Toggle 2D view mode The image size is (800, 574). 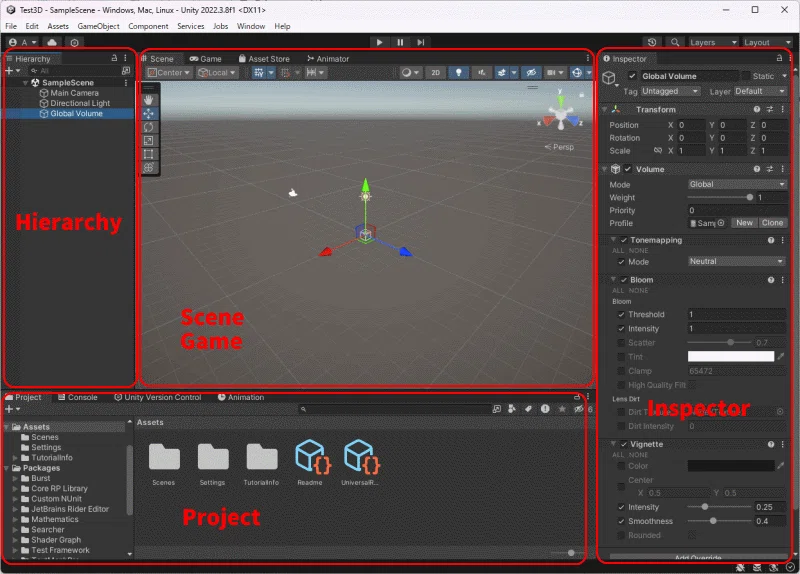(435, 72)
